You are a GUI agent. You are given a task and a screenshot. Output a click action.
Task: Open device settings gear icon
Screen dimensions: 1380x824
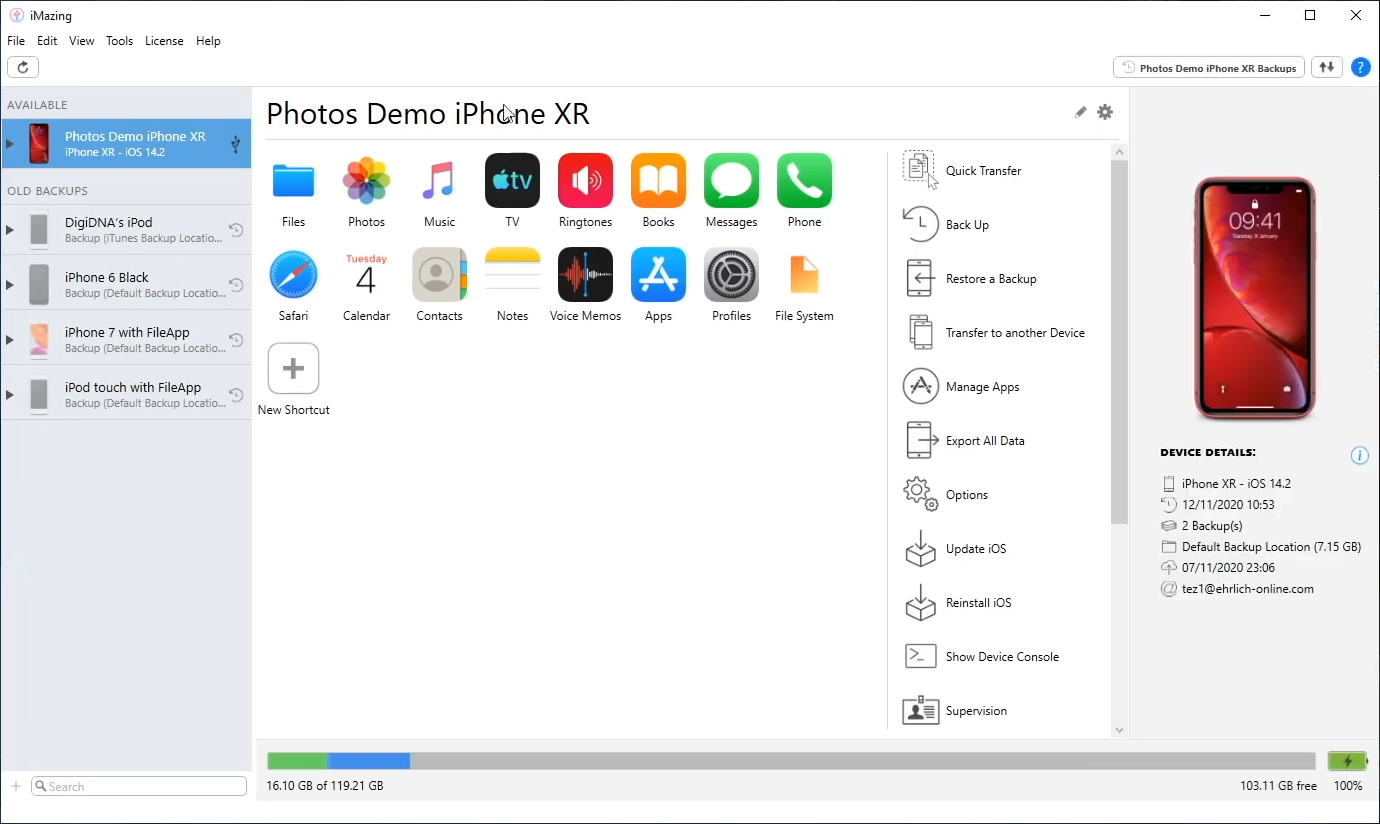pos(1105,112)
